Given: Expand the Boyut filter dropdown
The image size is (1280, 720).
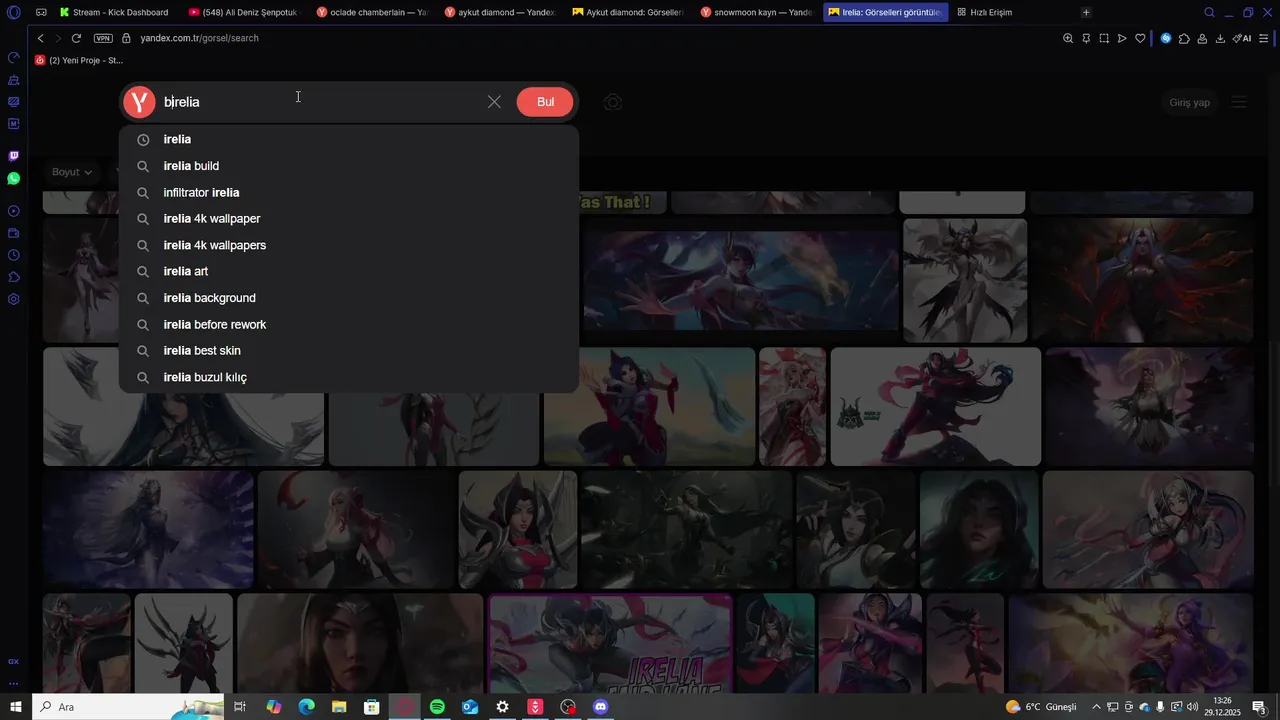Looking at the screenshot, I should point(72,172).
